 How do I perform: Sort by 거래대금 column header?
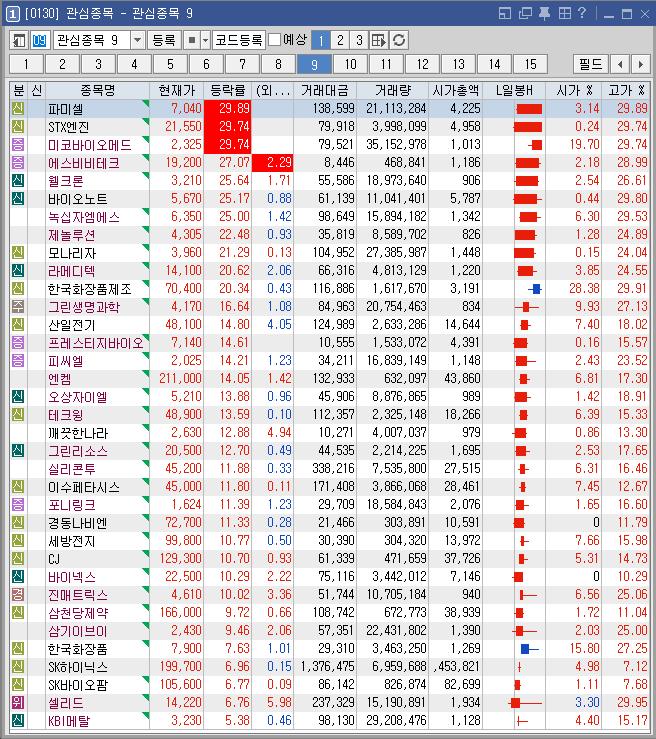(x=325, y=90)
